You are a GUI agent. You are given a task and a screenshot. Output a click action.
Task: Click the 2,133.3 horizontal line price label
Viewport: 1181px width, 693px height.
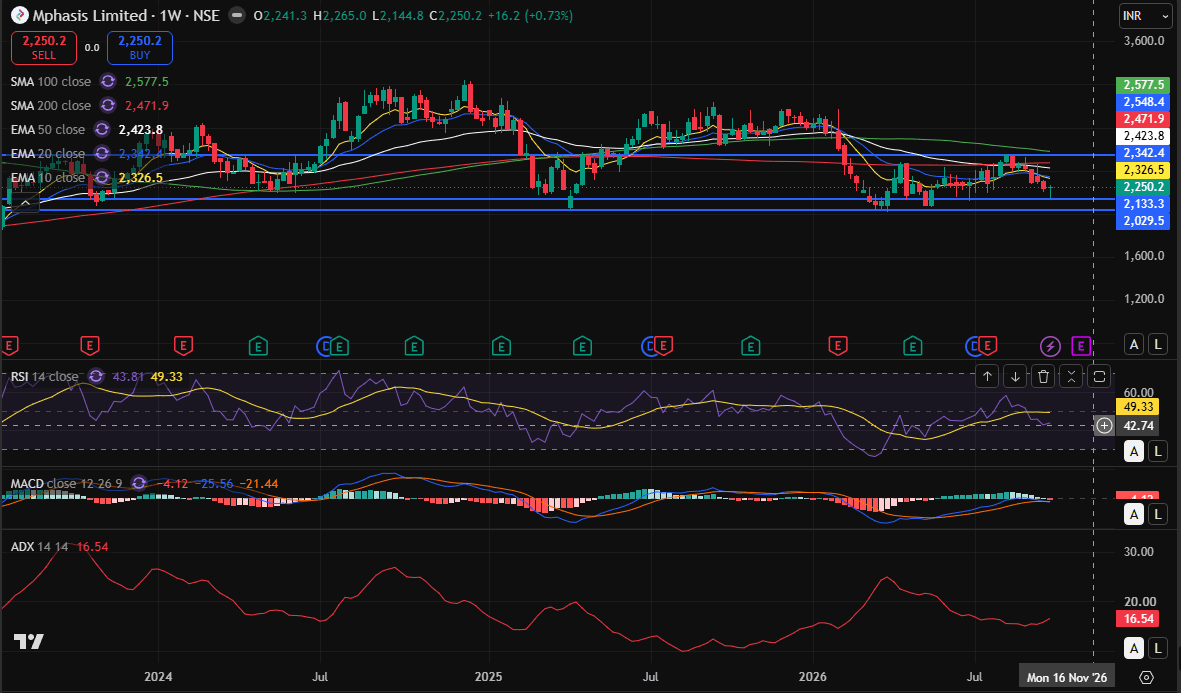1143,203
